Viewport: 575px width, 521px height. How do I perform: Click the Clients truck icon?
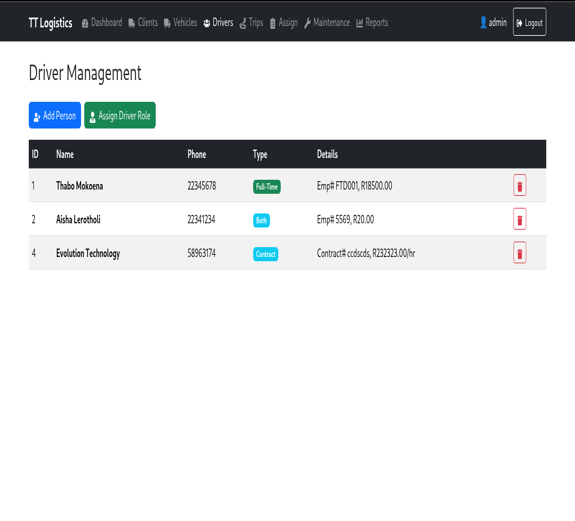coord(132,23)
